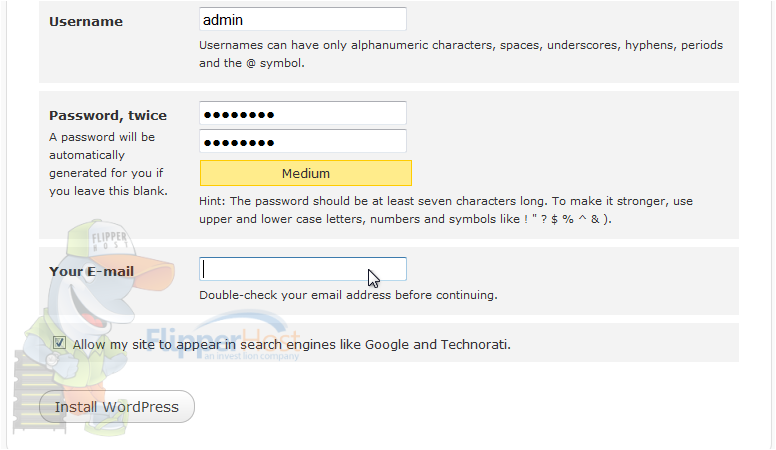Click into the Your E-mail field
The image size is (776, 450).
click(x=303, y=269)
